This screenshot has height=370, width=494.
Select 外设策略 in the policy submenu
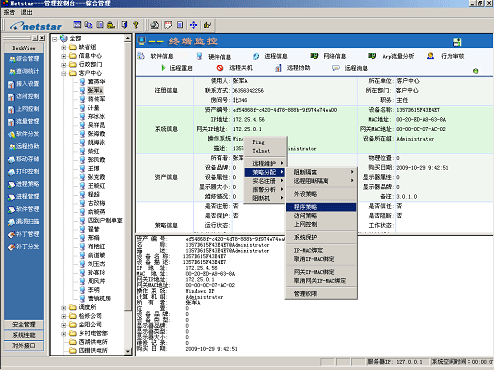(x=321, y=194)
